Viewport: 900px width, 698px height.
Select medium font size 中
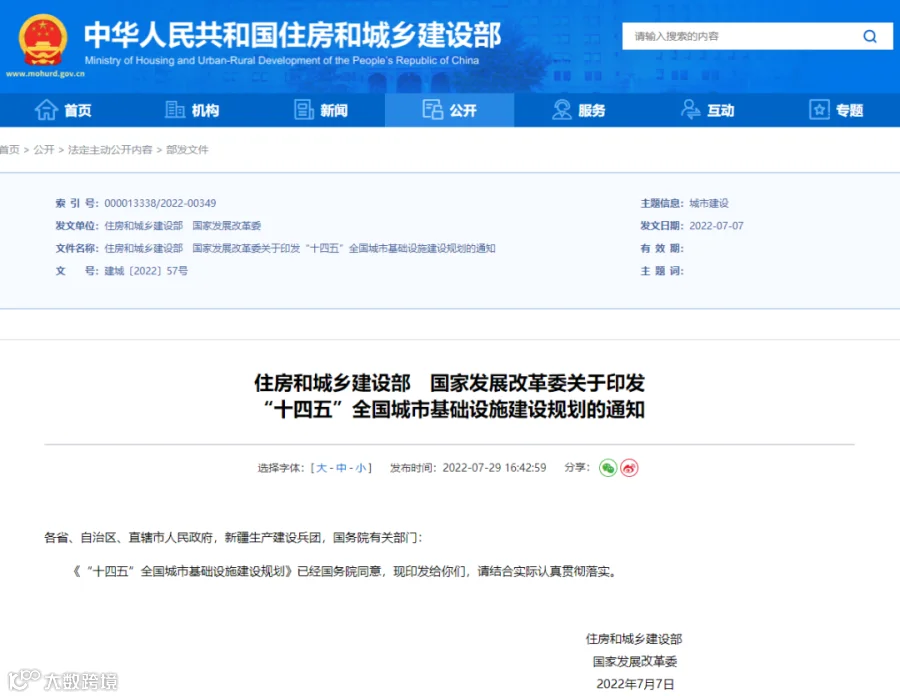tap(341, 468)
